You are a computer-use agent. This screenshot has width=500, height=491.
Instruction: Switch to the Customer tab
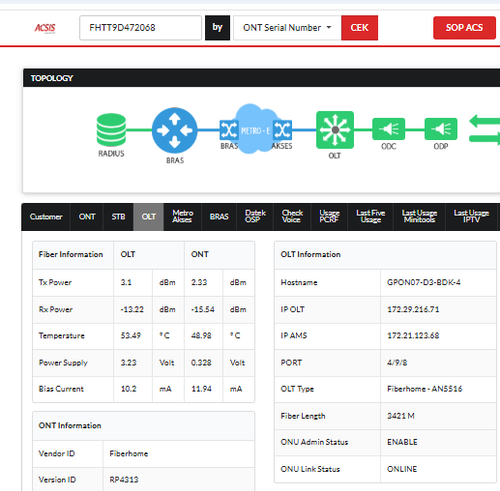(46, 217)
